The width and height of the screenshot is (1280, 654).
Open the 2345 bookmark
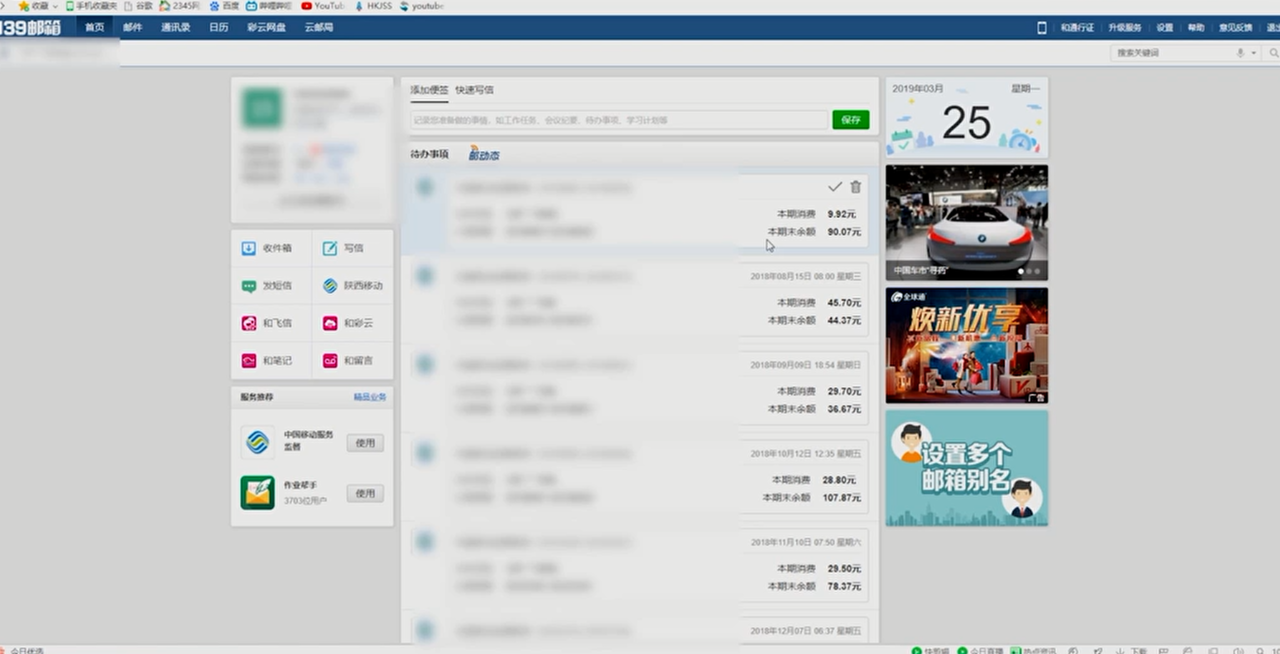coord(180,6)
